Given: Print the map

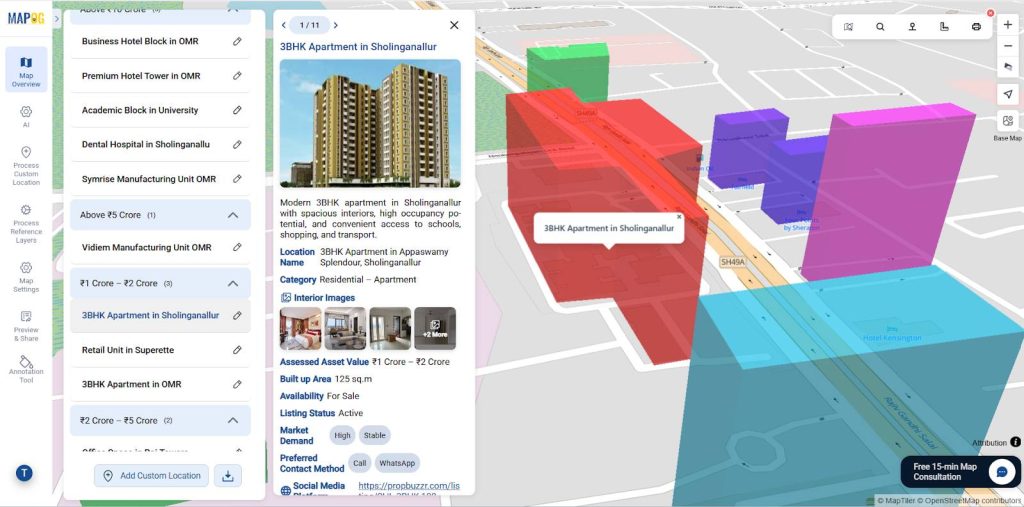Looking at the screenshot, I should [976, 27].
